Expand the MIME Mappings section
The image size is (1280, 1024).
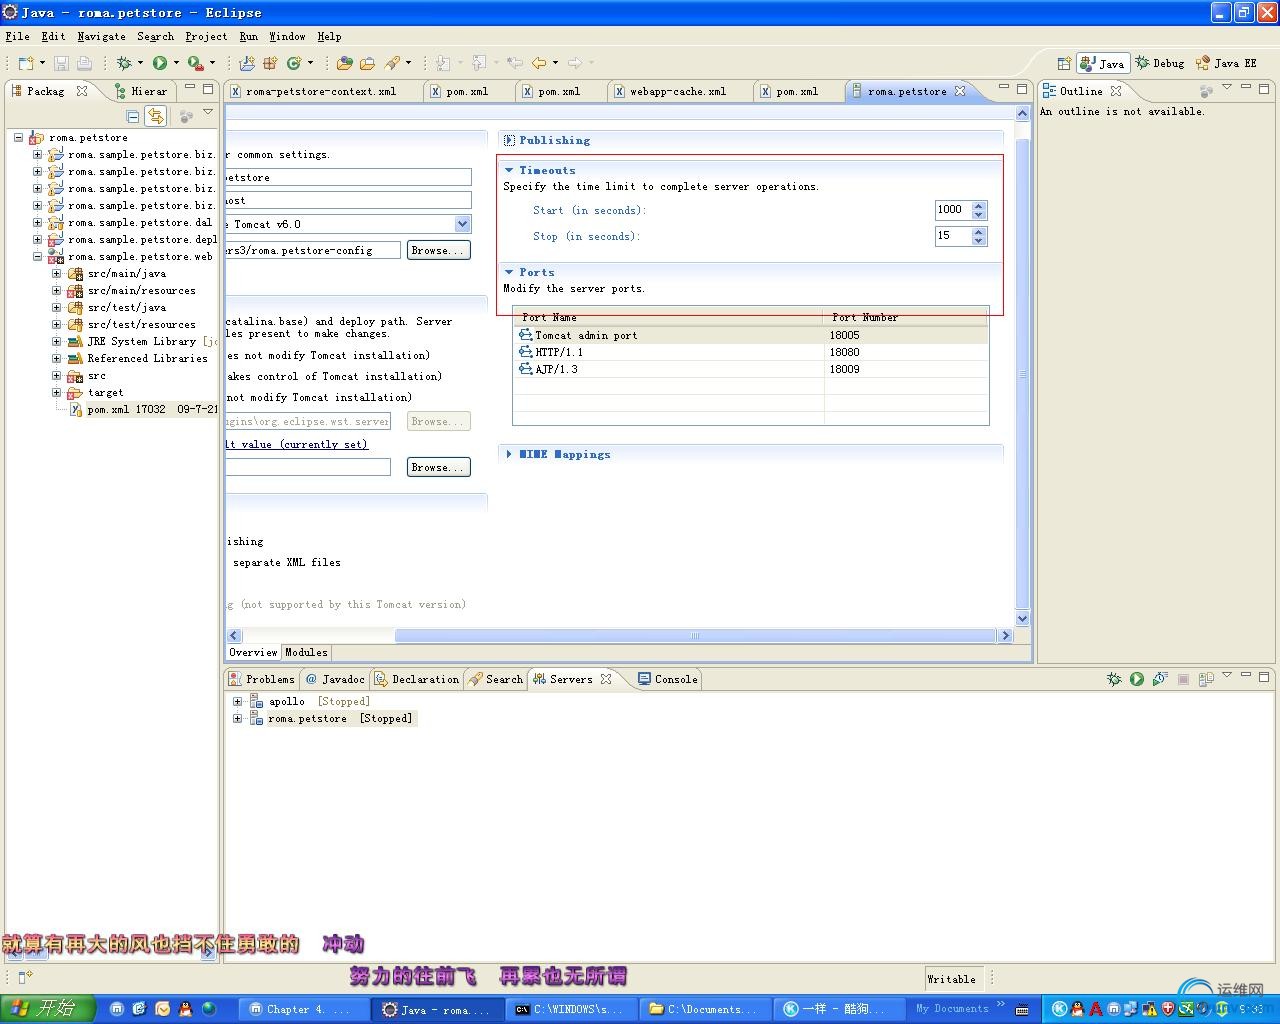coord(509,454)
